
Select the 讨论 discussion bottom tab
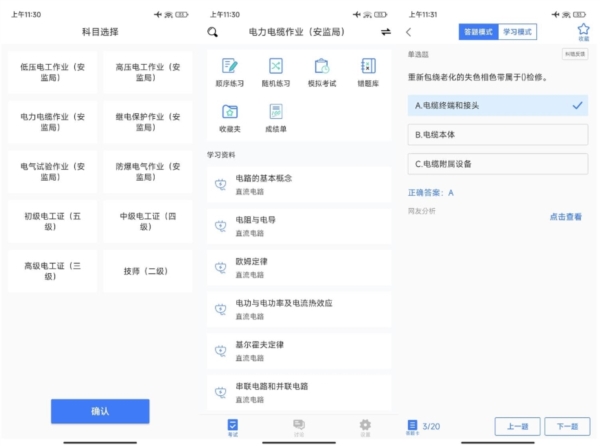pyautogui.click(x=299, y=427)
